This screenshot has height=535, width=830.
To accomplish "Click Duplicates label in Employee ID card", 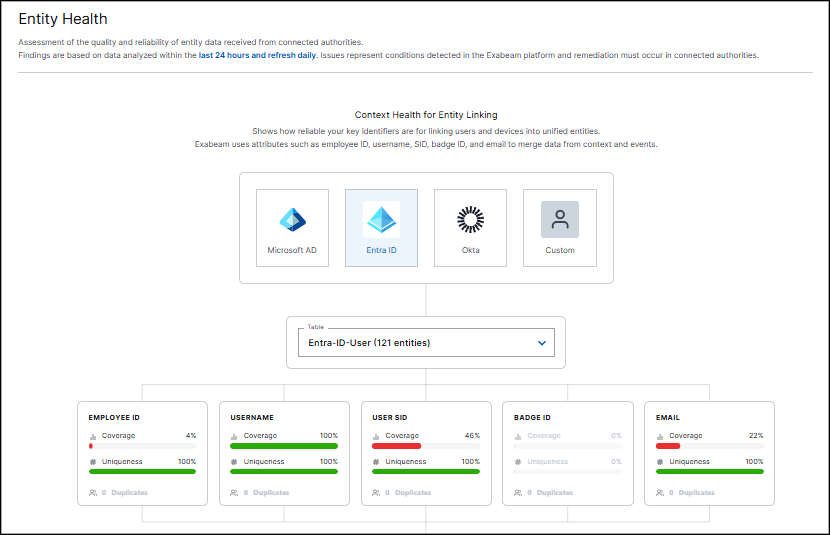I will pyautogui.click(x=129, y=493).
